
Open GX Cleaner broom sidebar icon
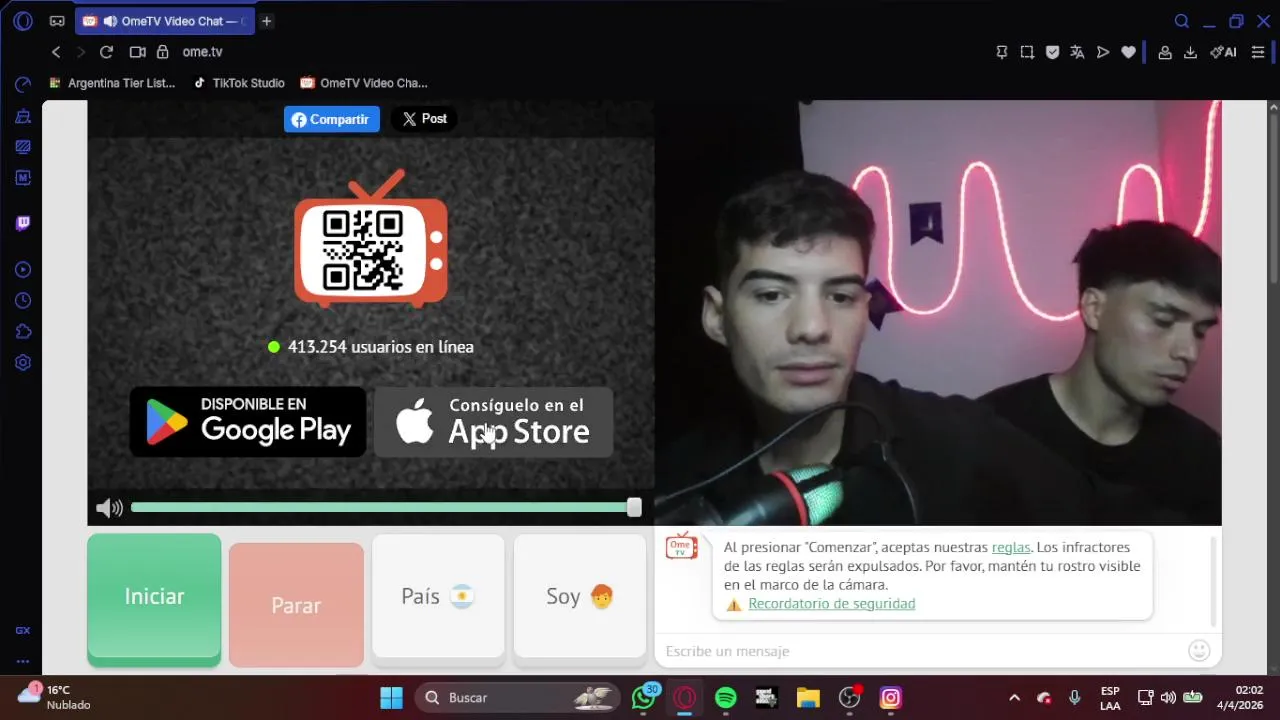click(x=23, y=116)
